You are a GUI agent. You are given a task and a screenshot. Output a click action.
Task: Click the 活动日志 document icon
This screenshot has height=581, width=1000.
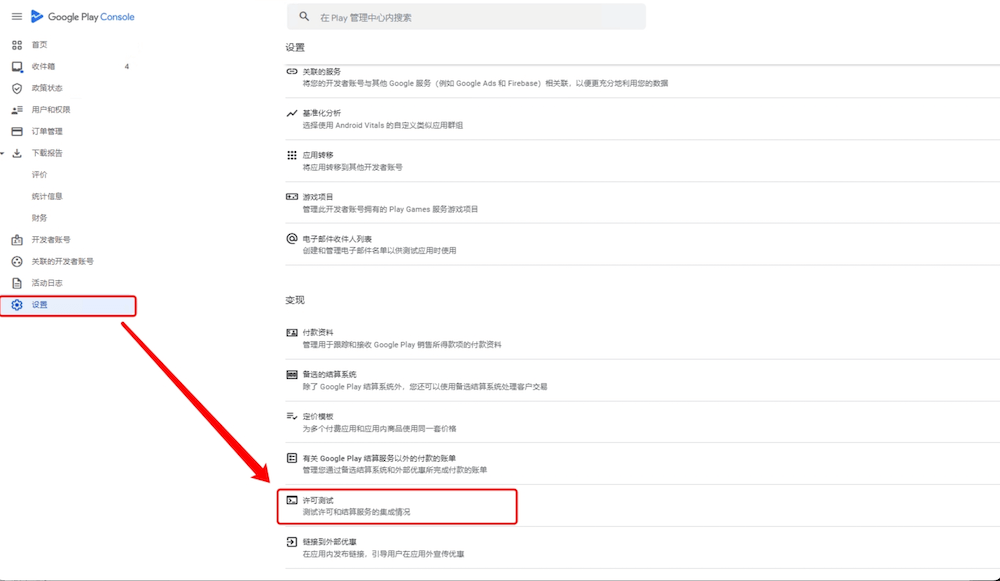point(17,284)
